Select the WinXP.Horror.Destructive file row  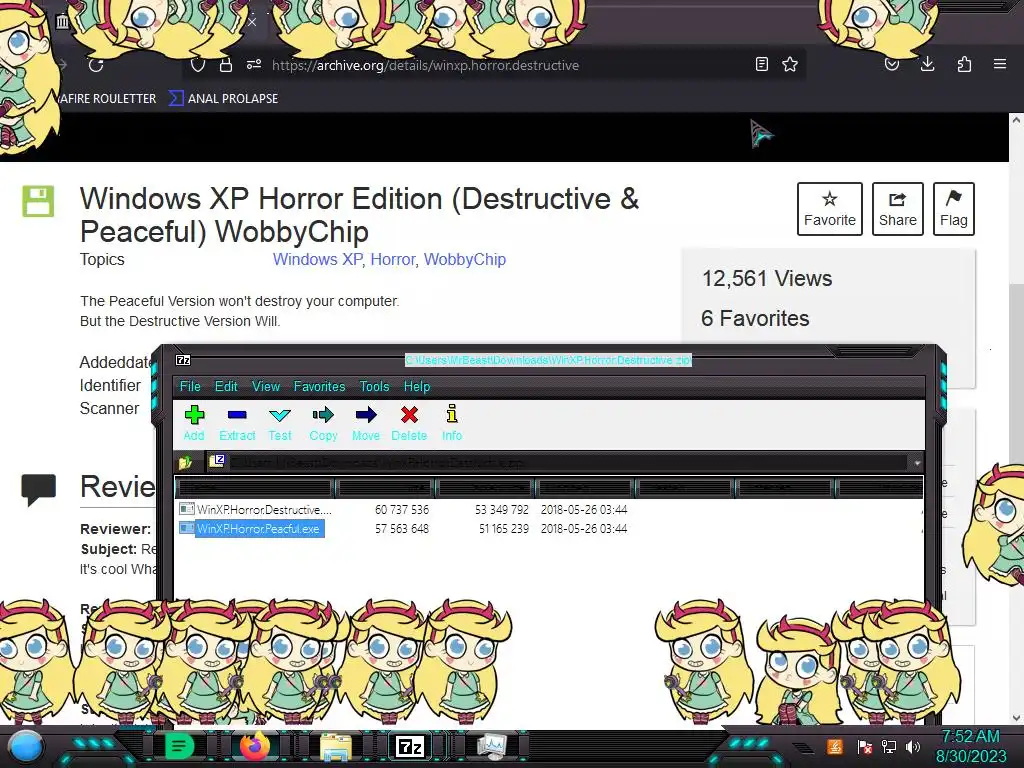549,509
